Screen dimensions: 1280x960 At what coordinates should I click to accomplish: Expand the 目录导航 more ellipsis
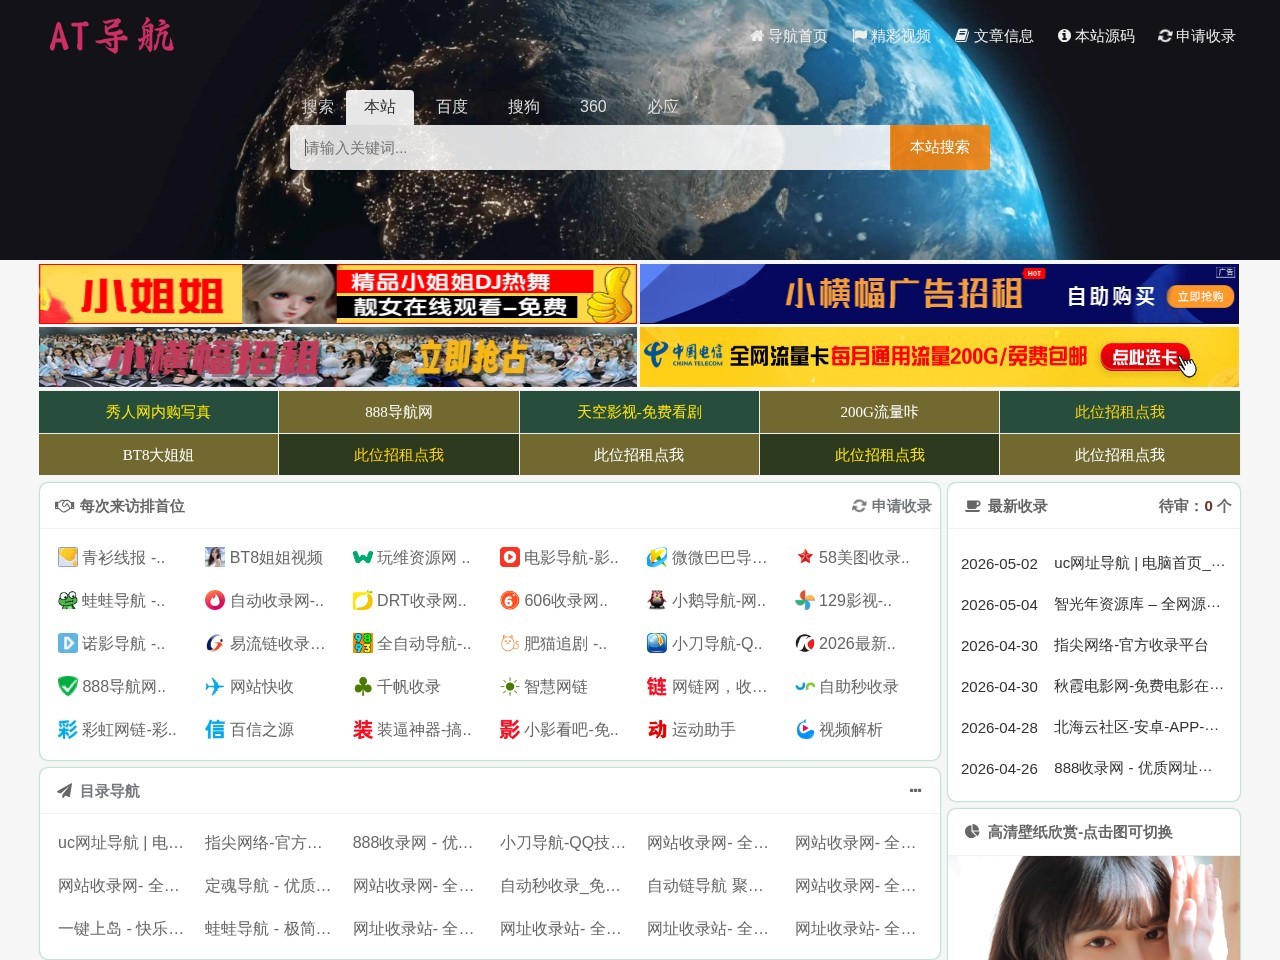click(x=915, y=791)
